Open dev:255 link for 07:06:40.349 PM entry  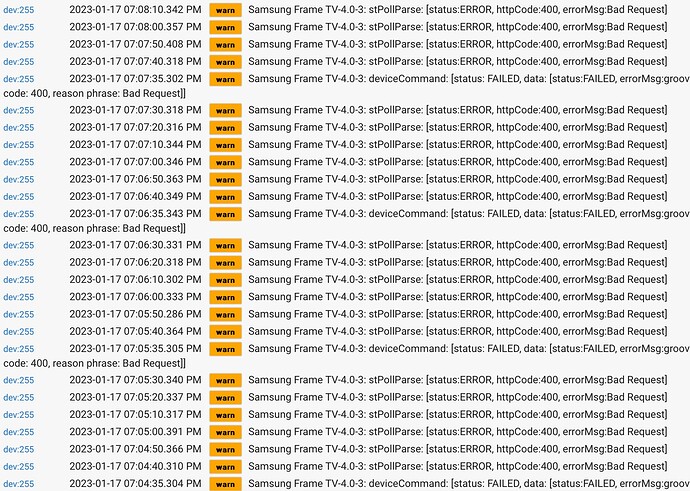pyautogui.click(x=18, y=197)
